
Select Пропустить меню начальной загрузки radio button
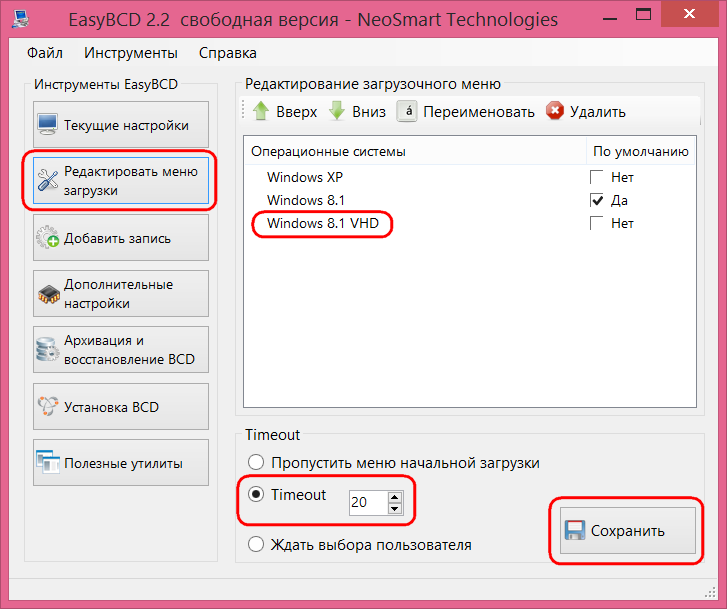[x=255, y=462]
